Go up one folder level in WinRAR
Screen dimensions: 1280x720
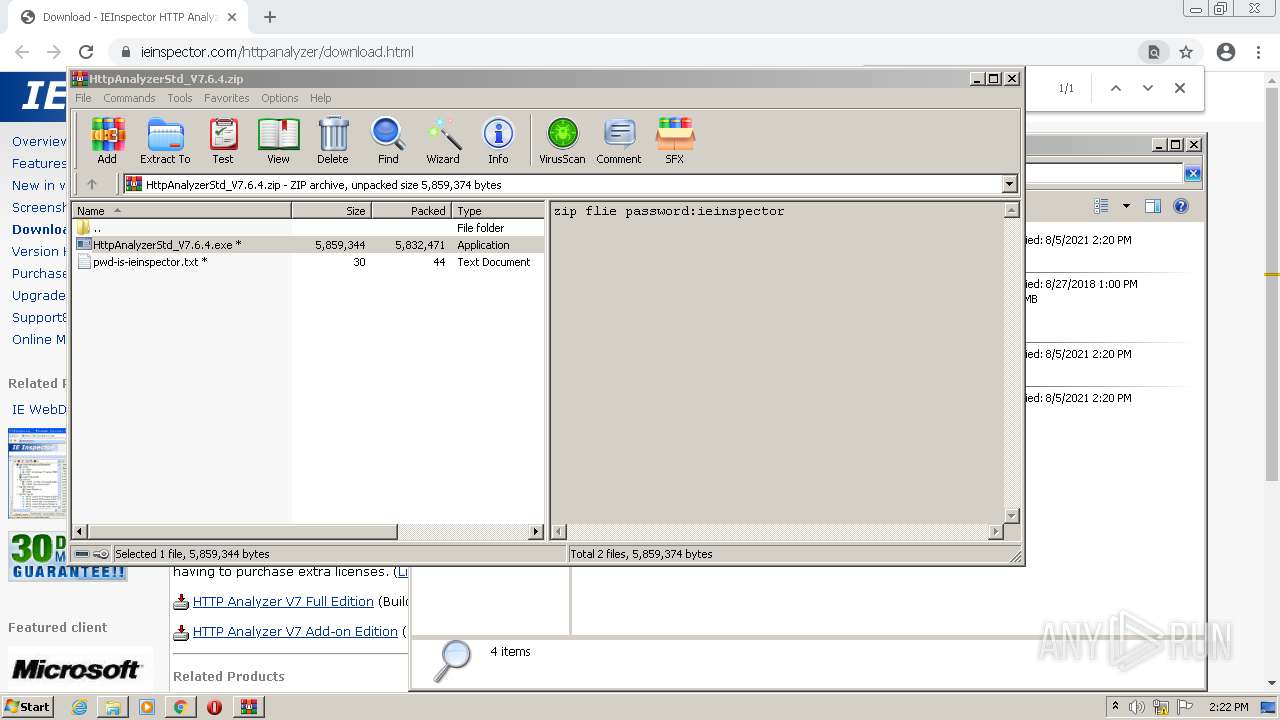point(92,184)
